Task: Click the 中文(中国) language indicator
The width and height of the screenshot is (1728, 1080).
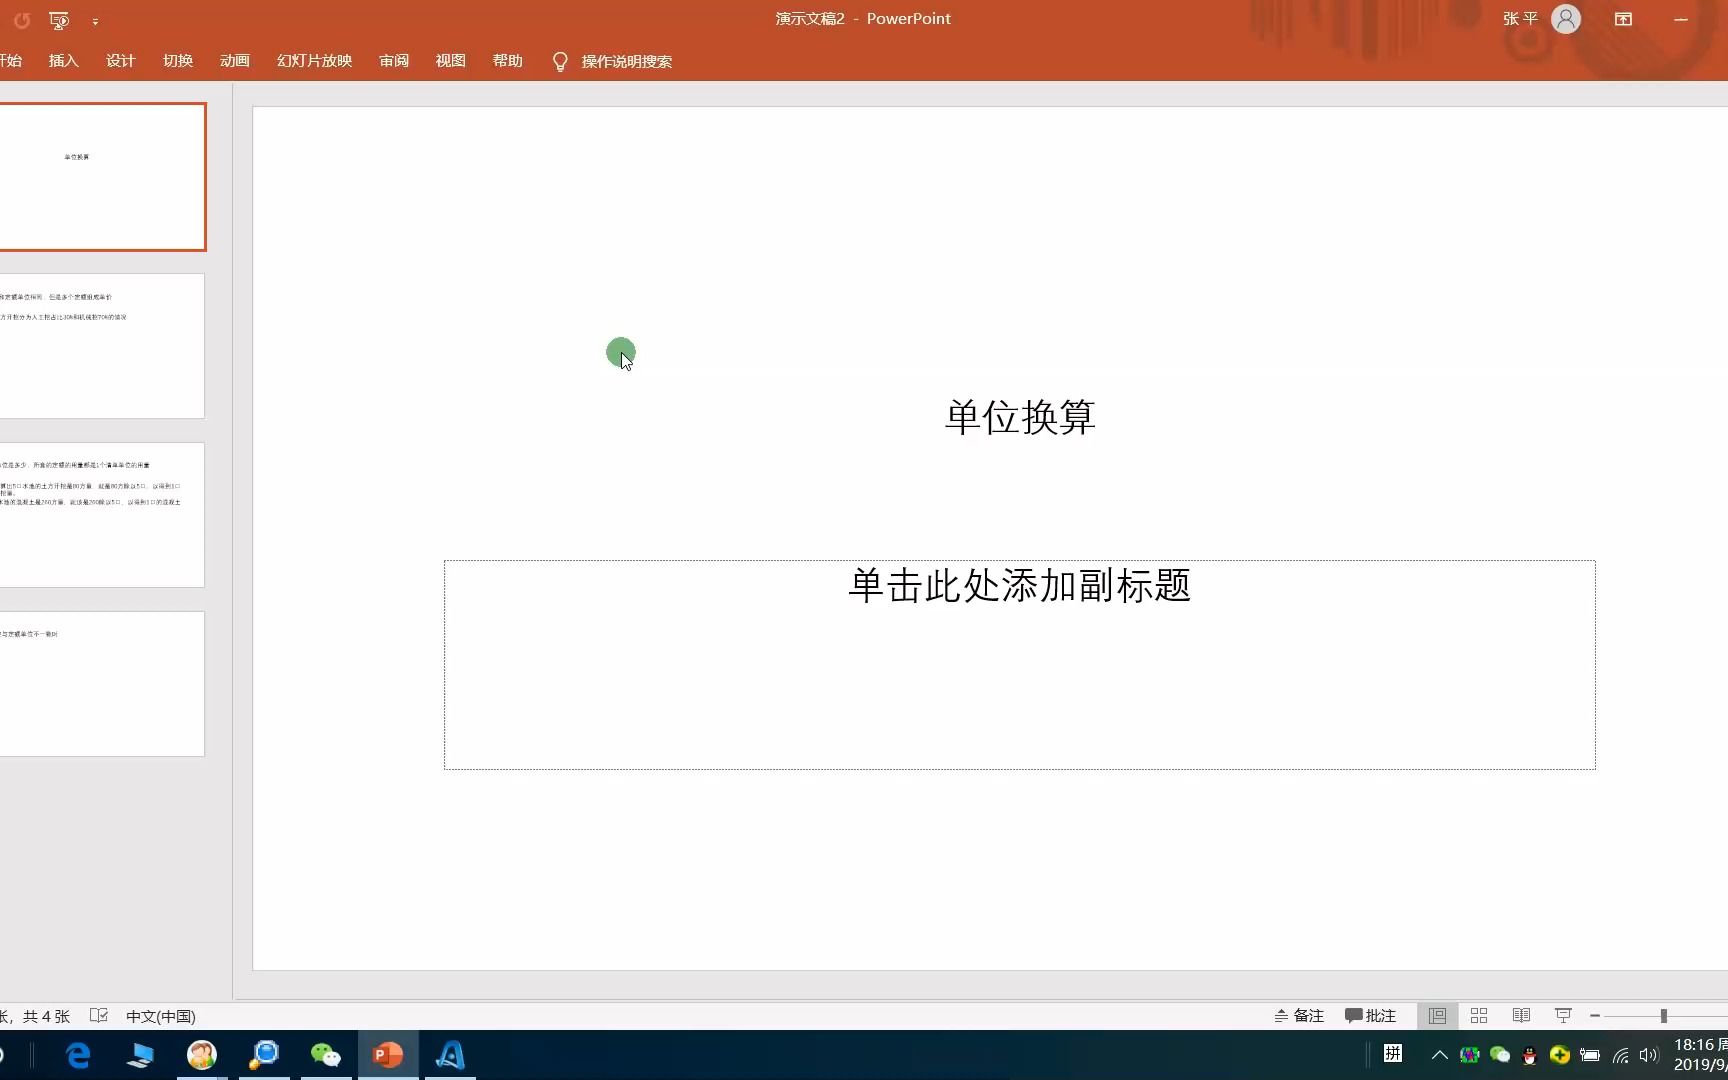Action: (160, 1016)
